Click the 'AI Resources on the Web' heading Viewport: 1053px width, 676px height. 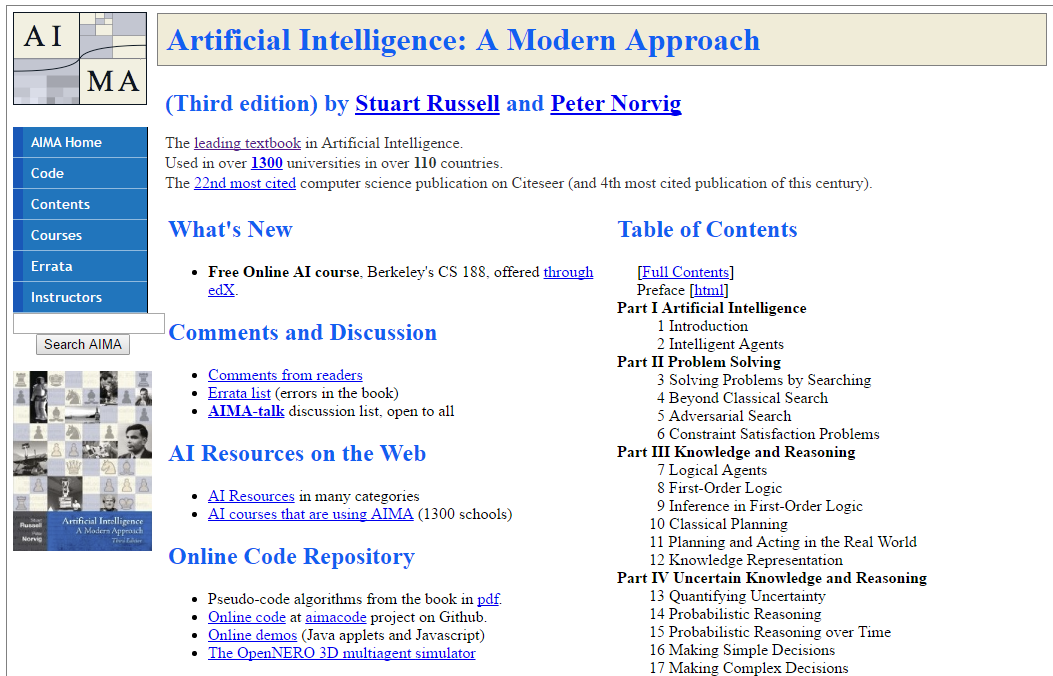click(x=297, y=453)
